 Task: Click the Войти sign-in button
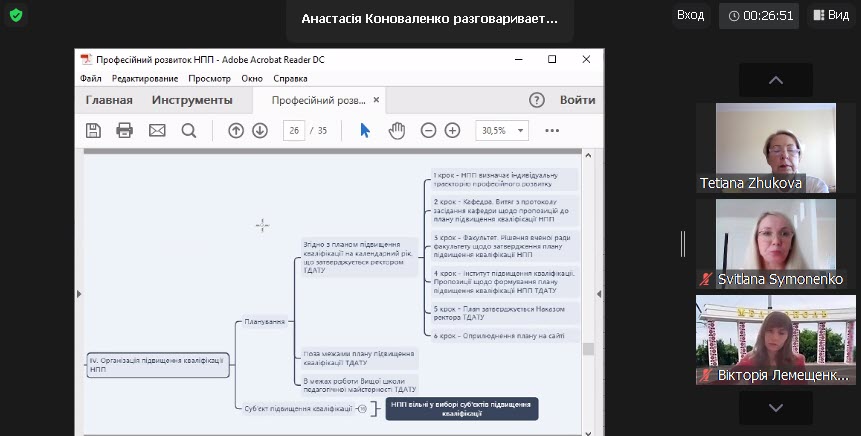click(x=577, y=100)
